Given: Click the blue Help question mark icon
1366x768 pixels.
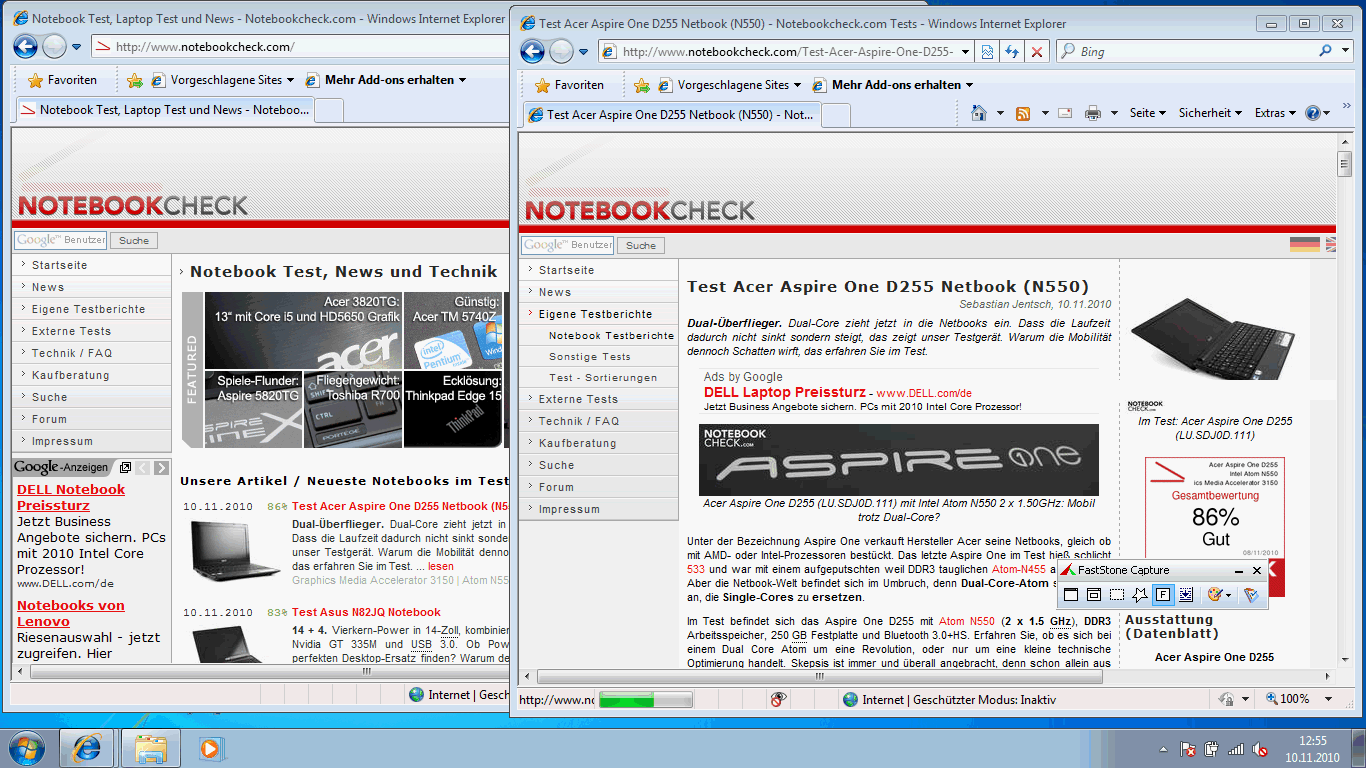Looking at the screenshot, I should (x=1313, y=113).
